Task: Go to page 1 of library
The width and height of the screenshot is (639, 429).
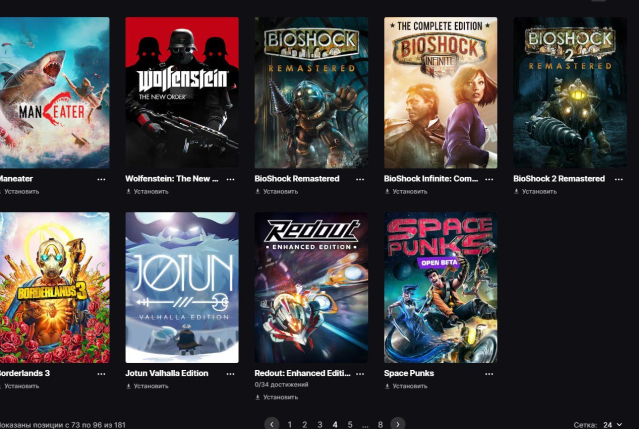Action: tap(290, 425)
